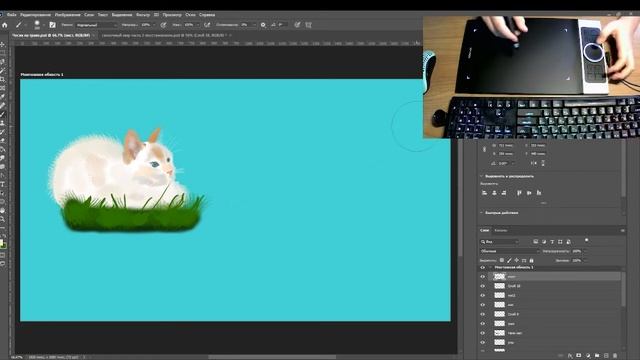Open the symmetry paint butterfly icon
640x360 pixels.
309,25
